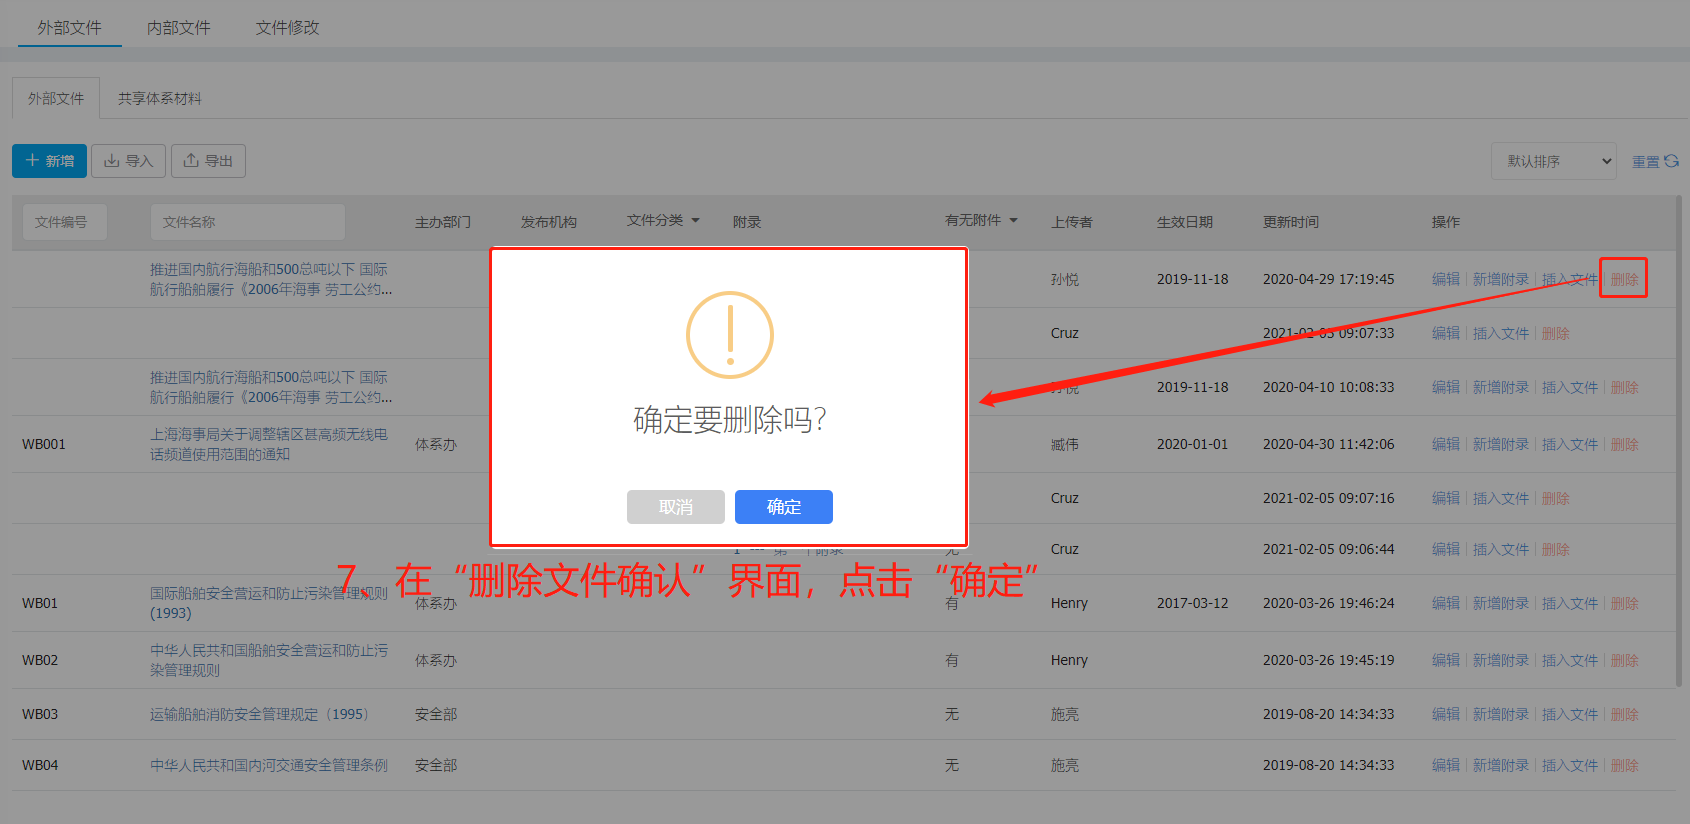Click 编辑 in the 2020-04-29 17:19:45 row
Viewport: 1690px width, 824px height.
1445,279
